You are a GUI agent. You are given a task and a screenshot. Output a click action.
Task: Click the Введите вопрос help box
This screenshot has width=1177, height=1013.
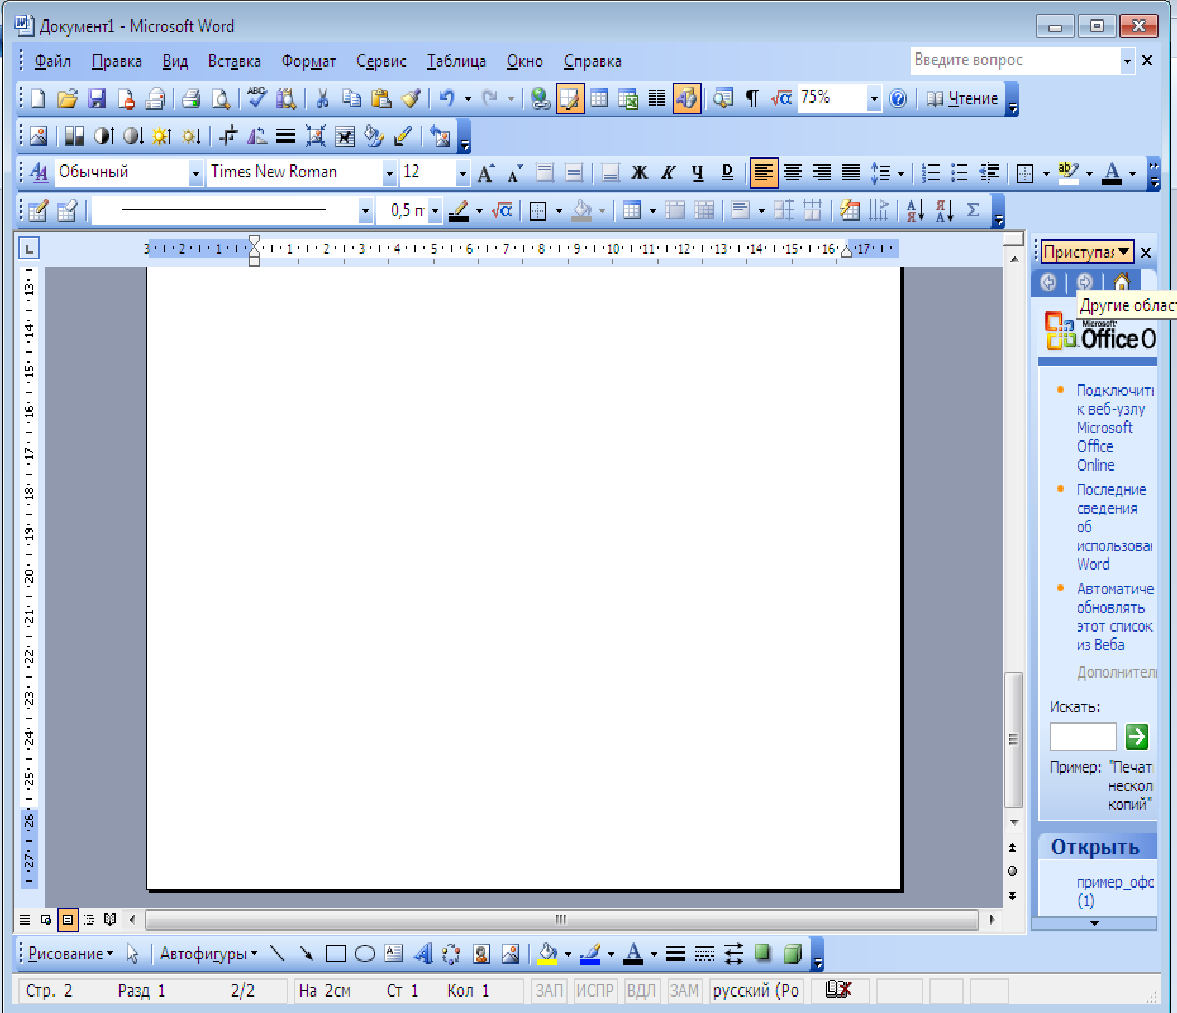point(1015,60)
